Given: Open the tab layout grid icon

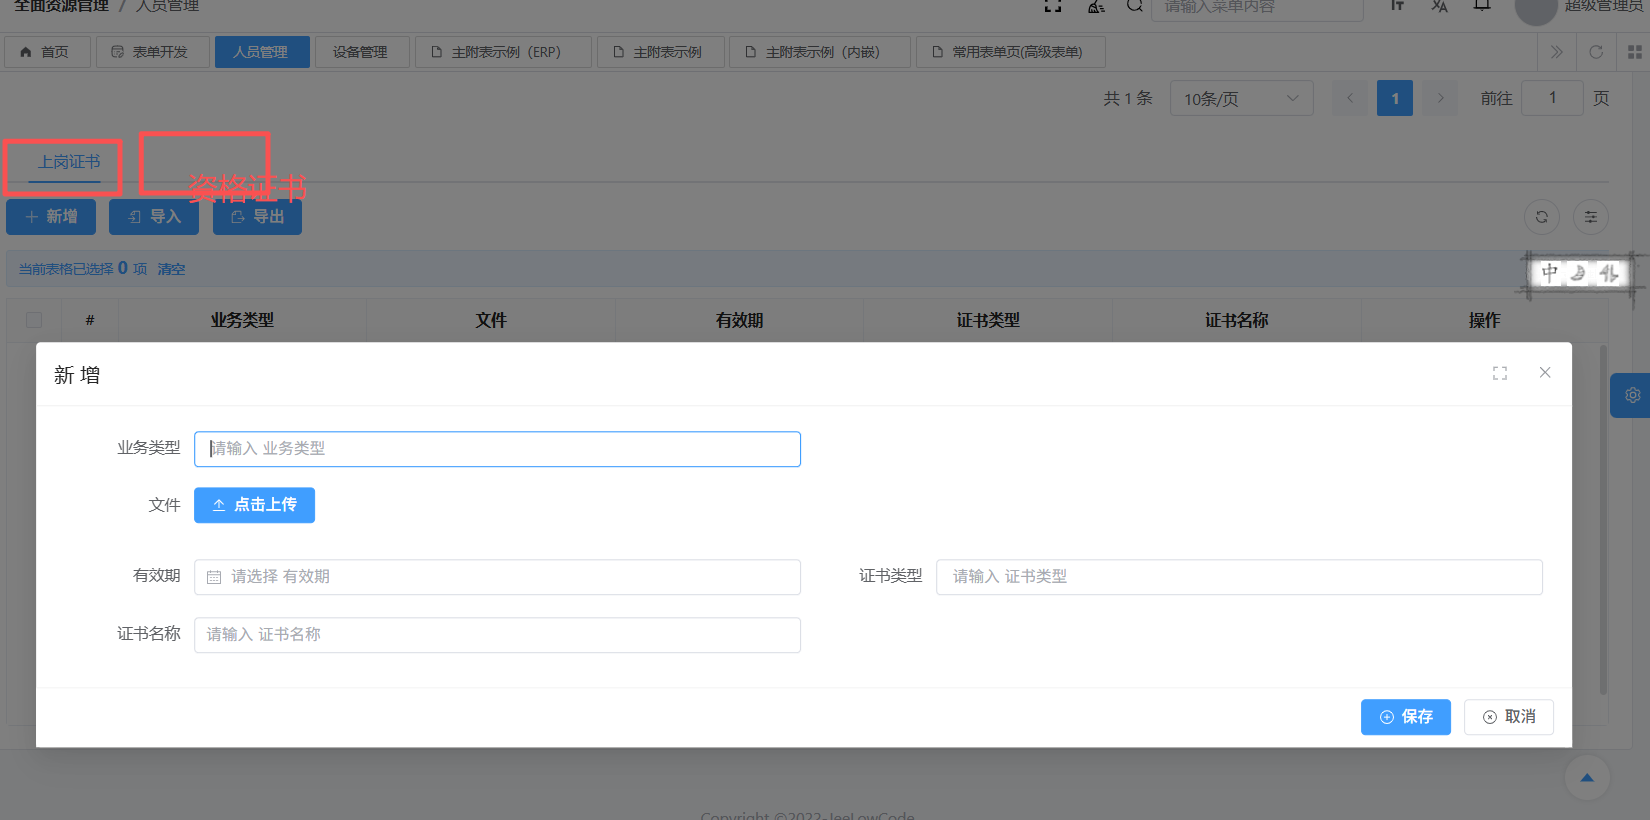Looking at the screenshot, I should click(x=1634, y=52).
